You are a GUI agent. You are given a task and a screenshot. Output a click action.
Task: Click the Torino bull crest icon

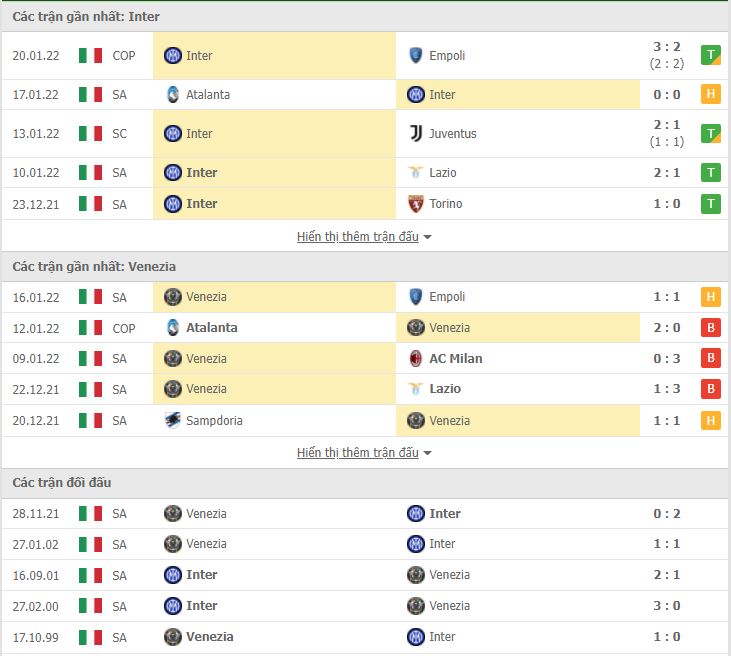tap(416, 204)
